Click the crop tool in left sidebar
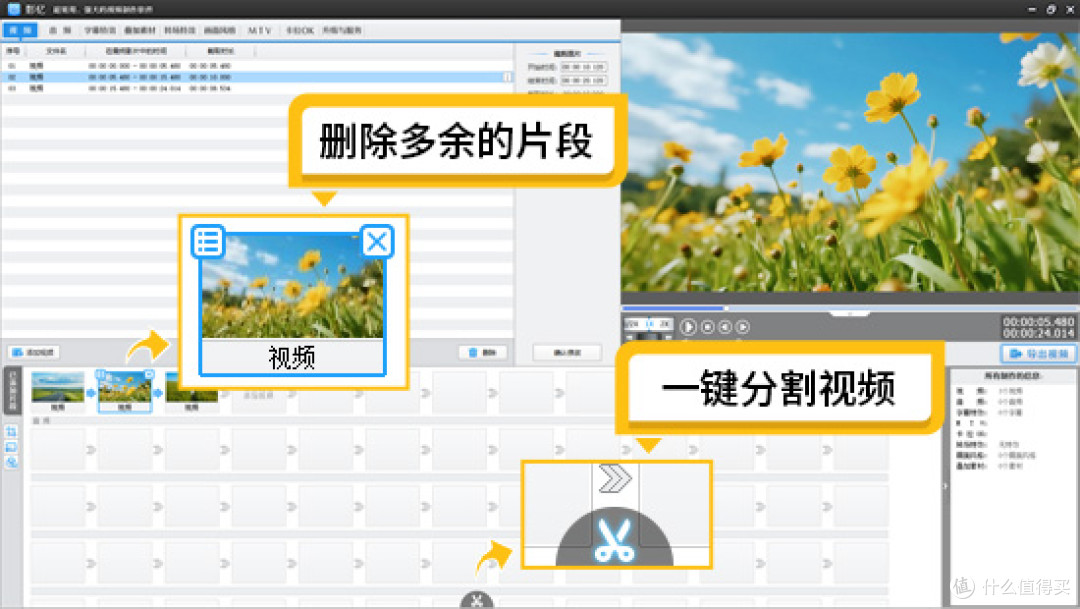1080x609 pixels. pos(11,432)
